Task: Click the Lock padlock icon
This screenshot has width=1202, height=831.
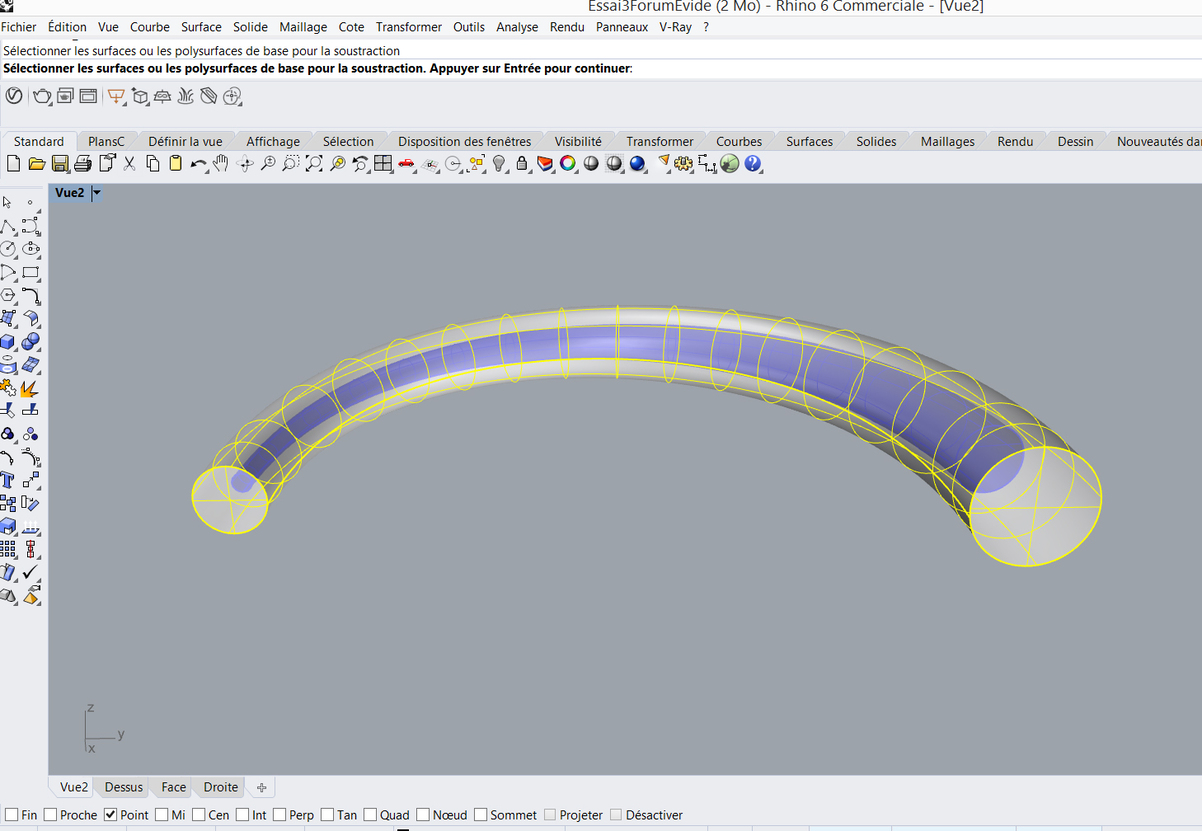Action: [x=522, y=164]
